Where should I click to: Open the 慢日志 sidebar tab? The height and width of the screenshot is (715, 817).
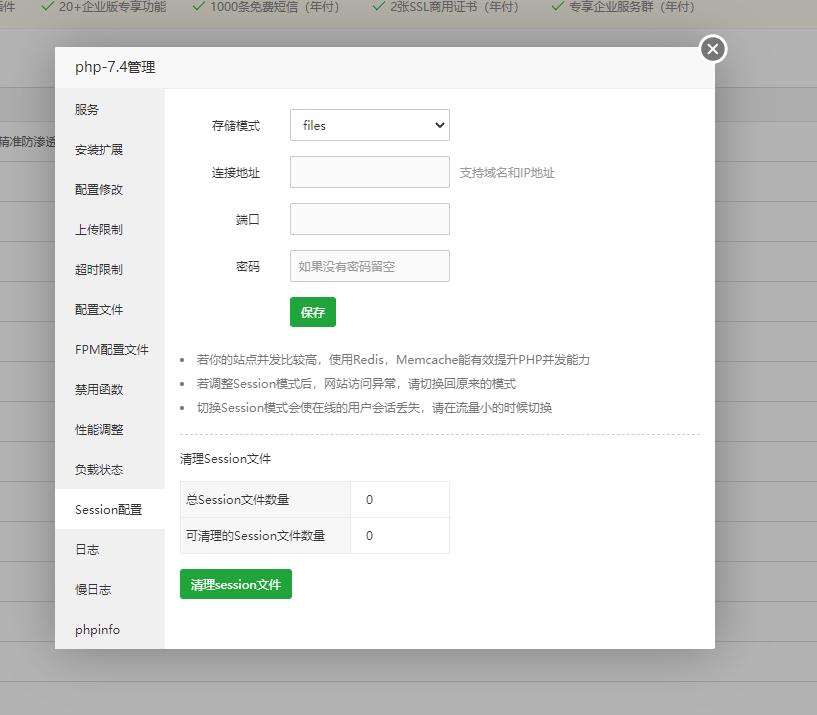point(109,589)
